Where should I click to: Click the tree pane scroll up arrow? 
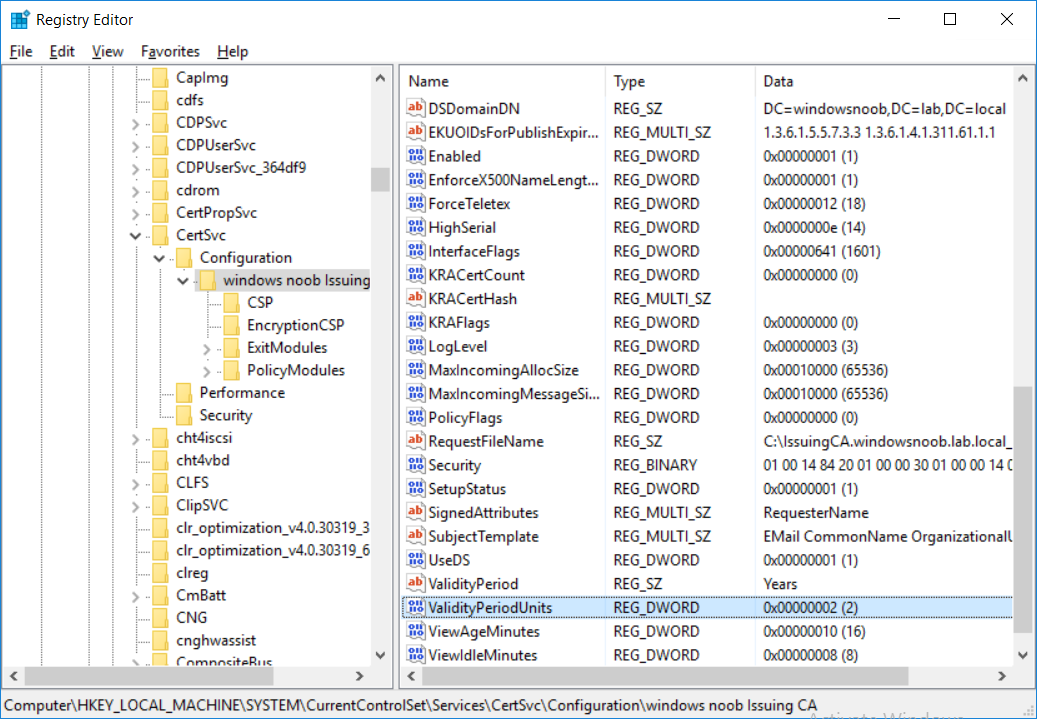click(x=380, y=78)
